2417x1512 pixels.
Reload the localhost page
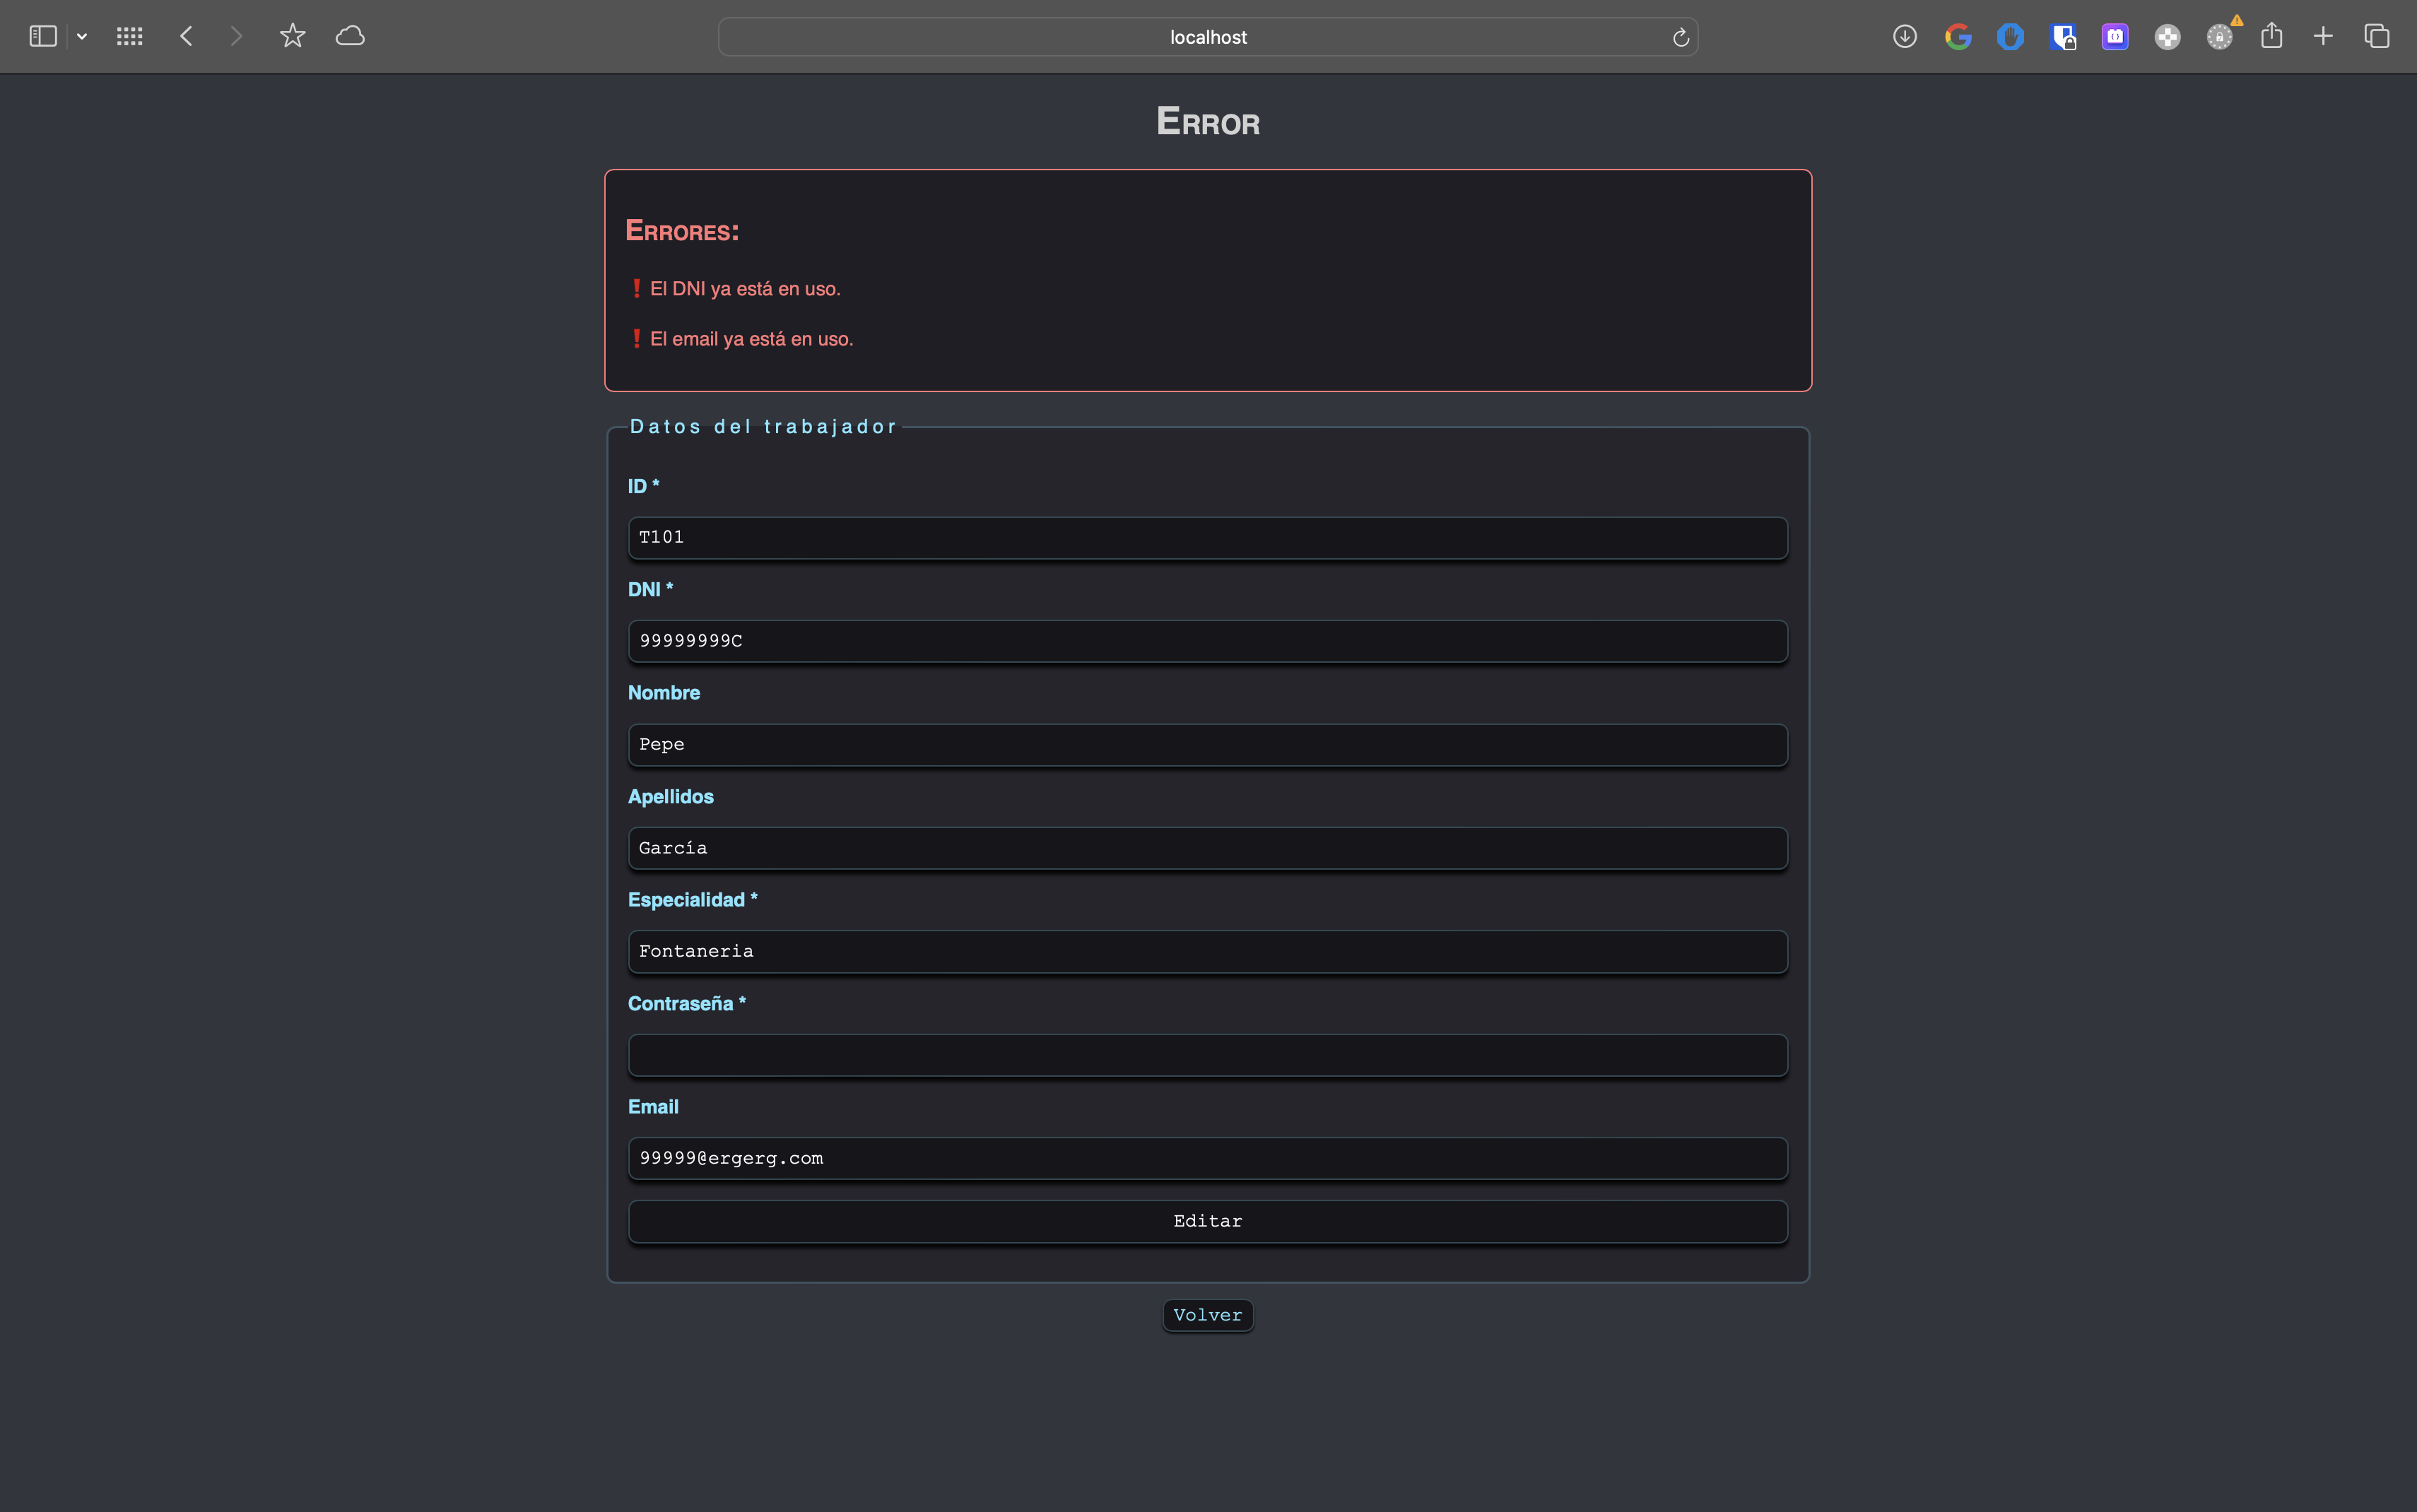(1680, 38)
